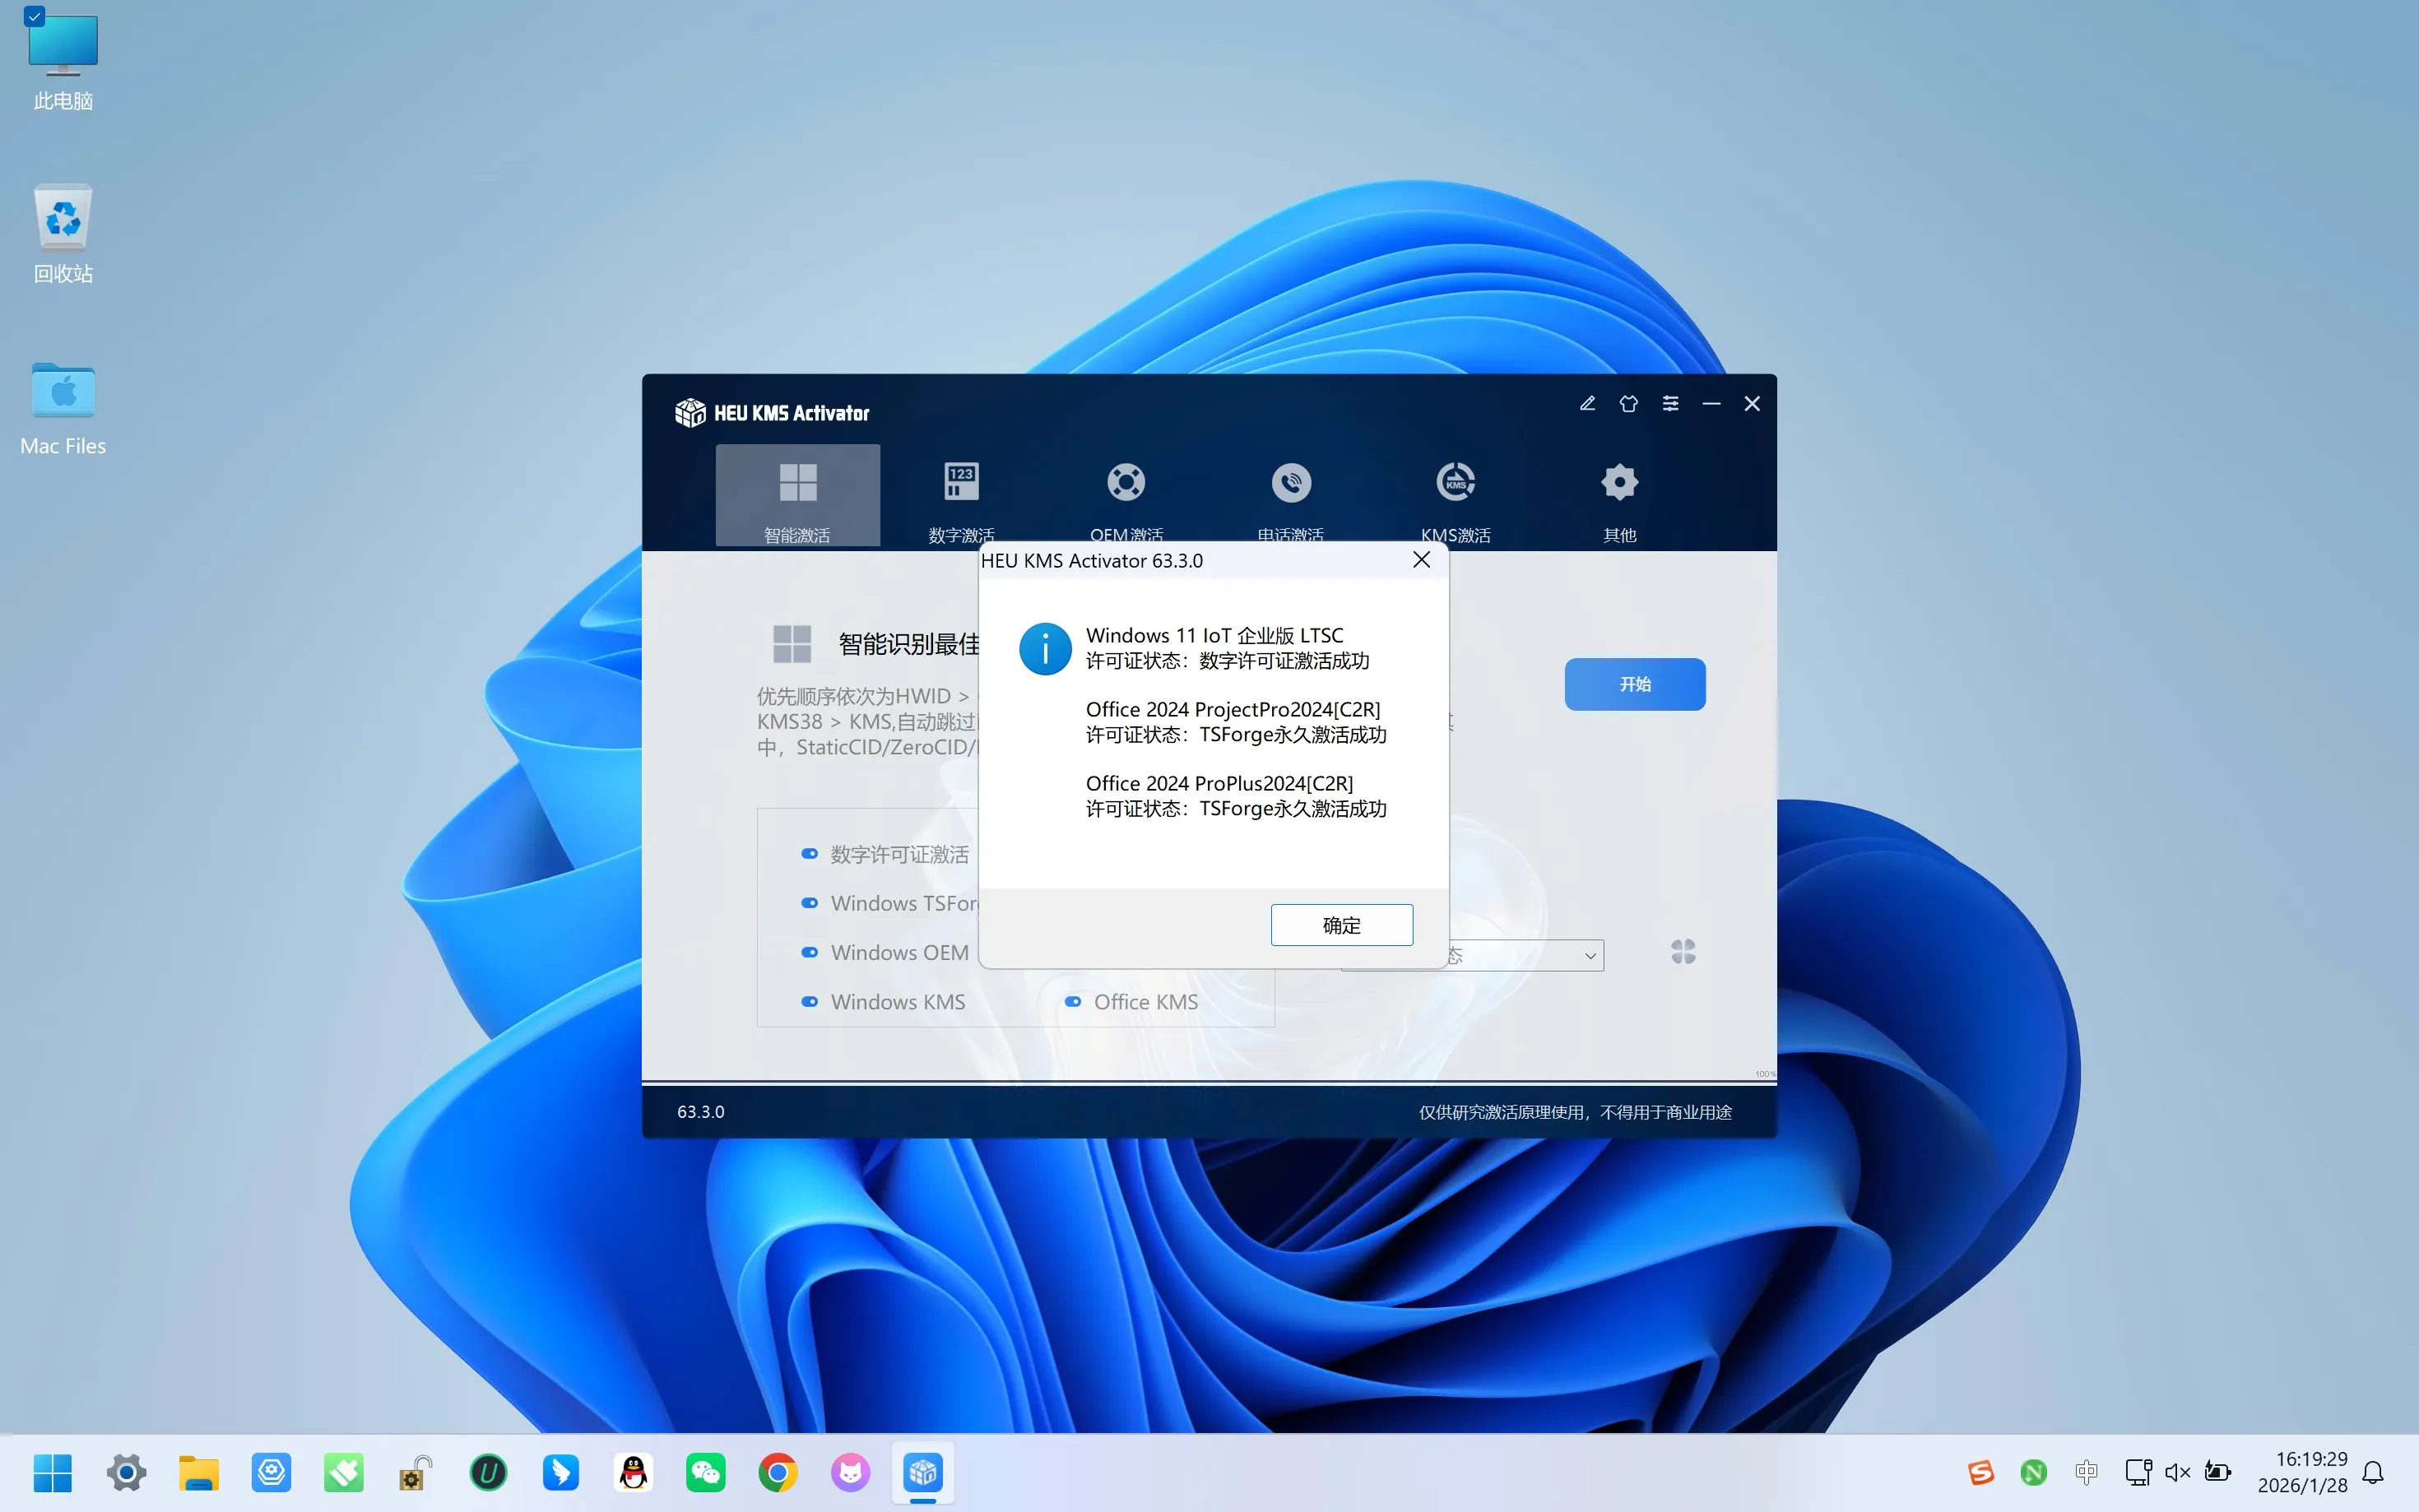Click the fan-shaped icon beside the dropdown
This screenshot has height=1512, width=2419.
pos(1683,951)
